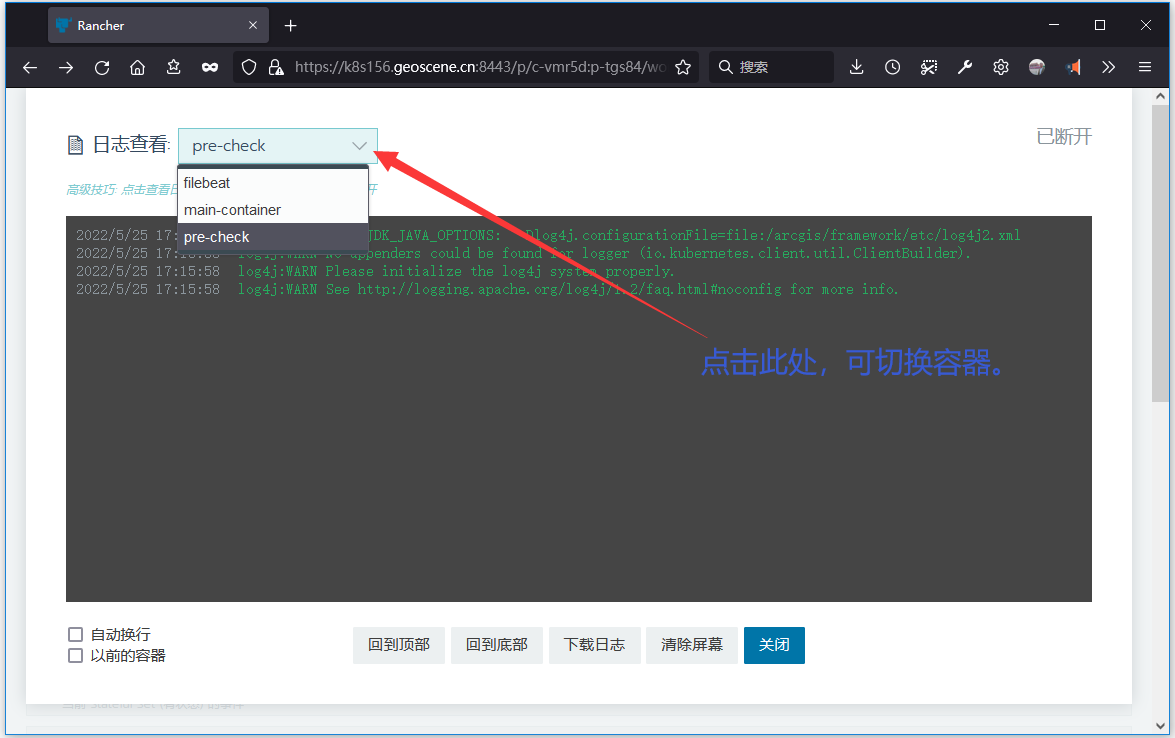Viewport: 1175px width, 738px height.
Task: Click the home icon in the toolbar
Action: click(x=138, y=67)
